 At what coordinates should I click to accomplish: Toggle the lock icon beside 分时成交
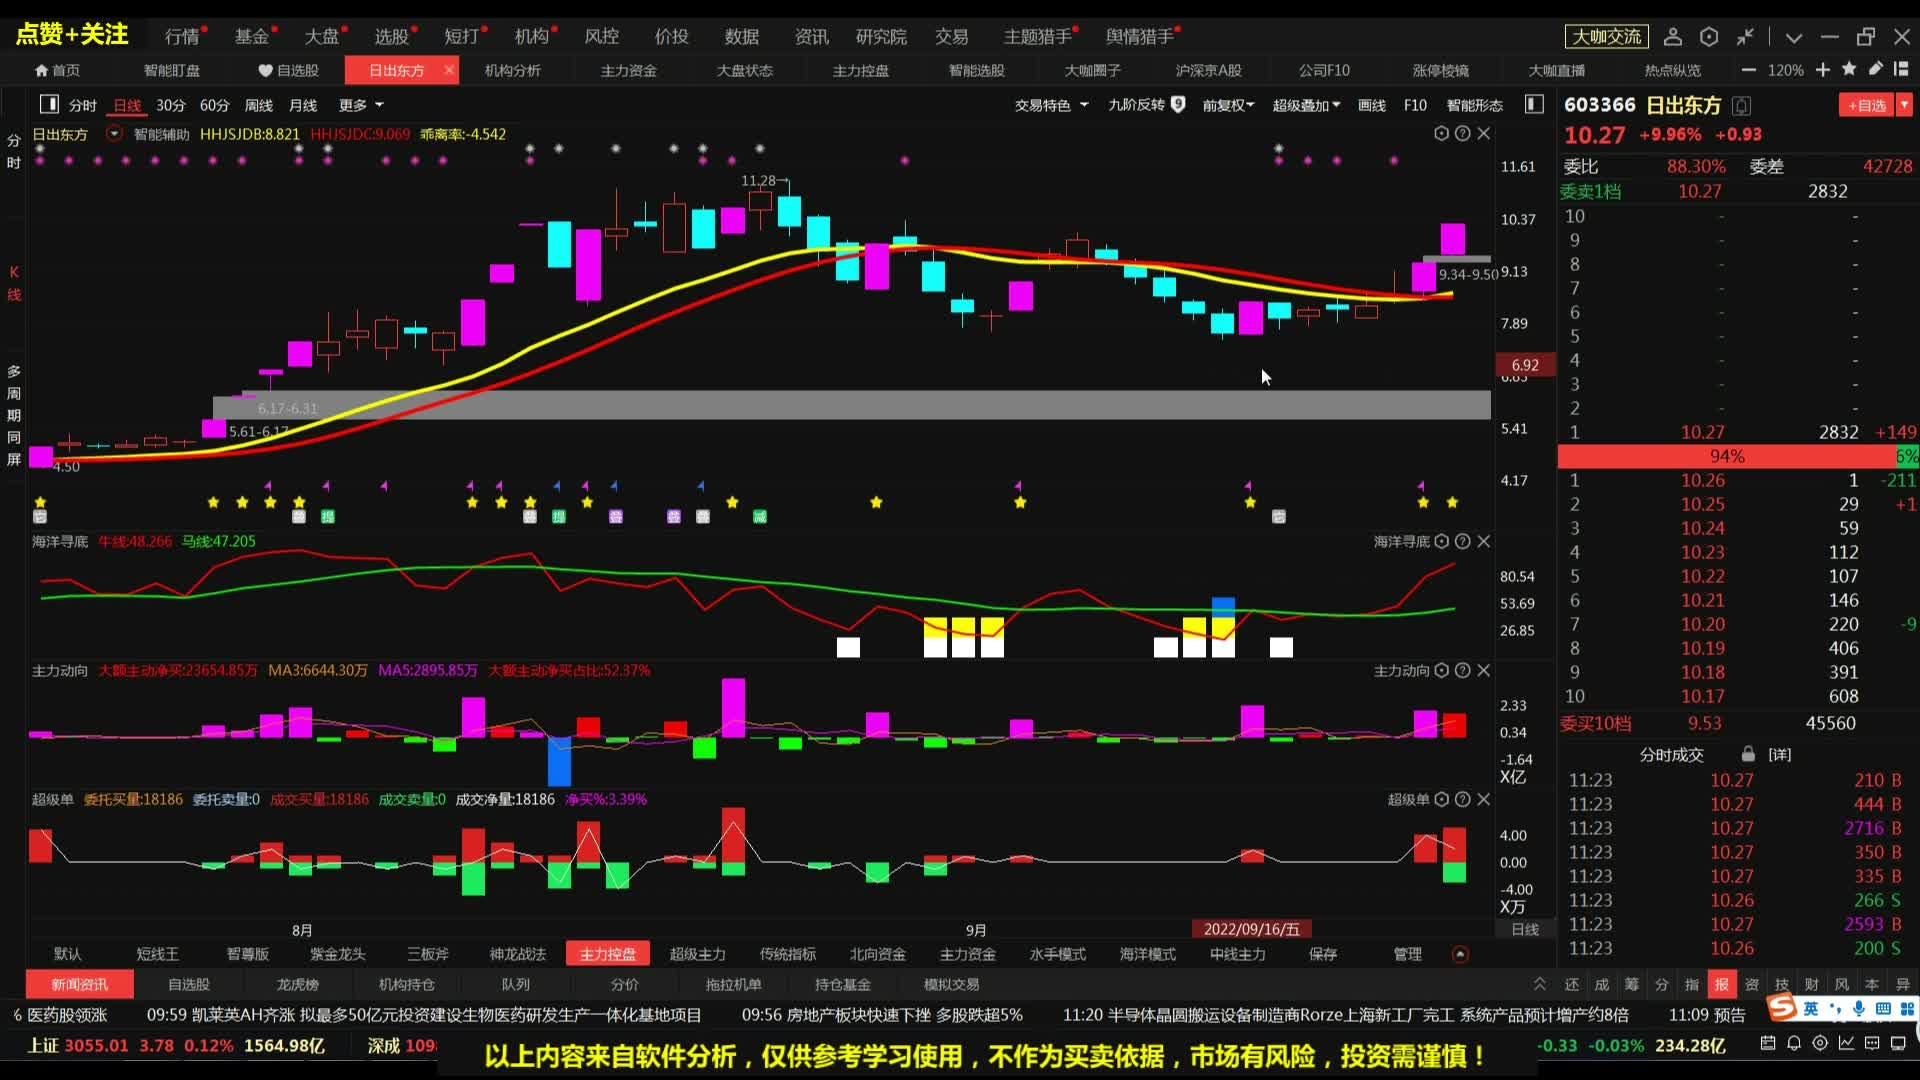point(1748,754)
